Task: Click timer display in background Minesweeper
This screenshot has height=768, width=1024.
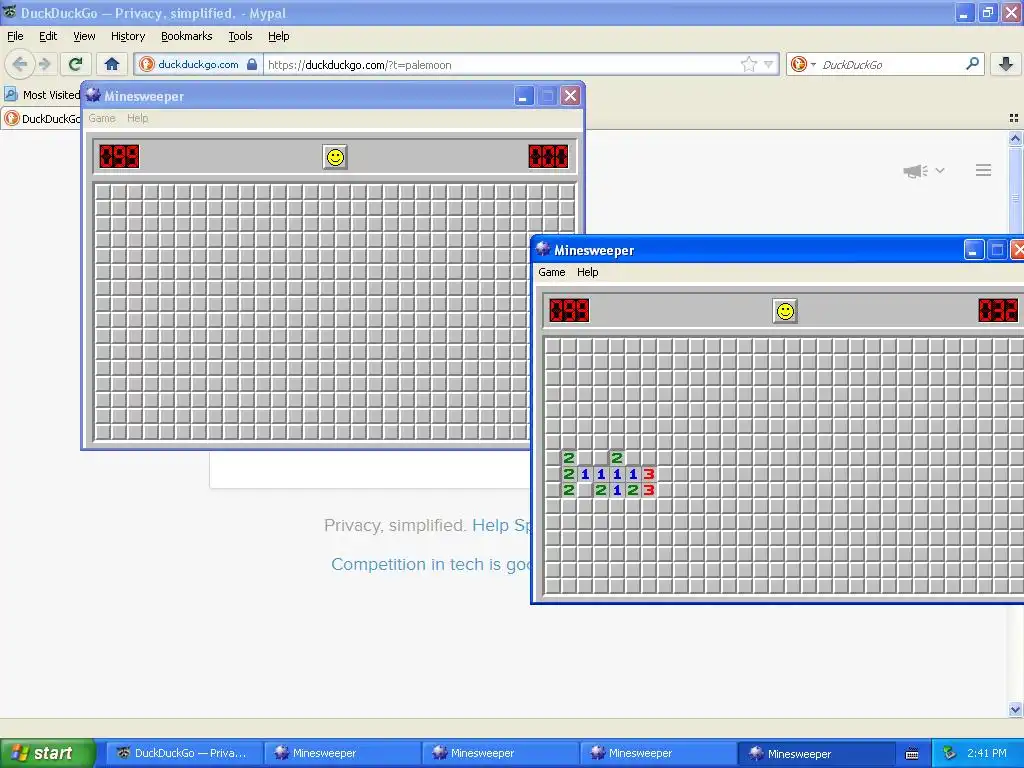Action: tap(548, 157)
